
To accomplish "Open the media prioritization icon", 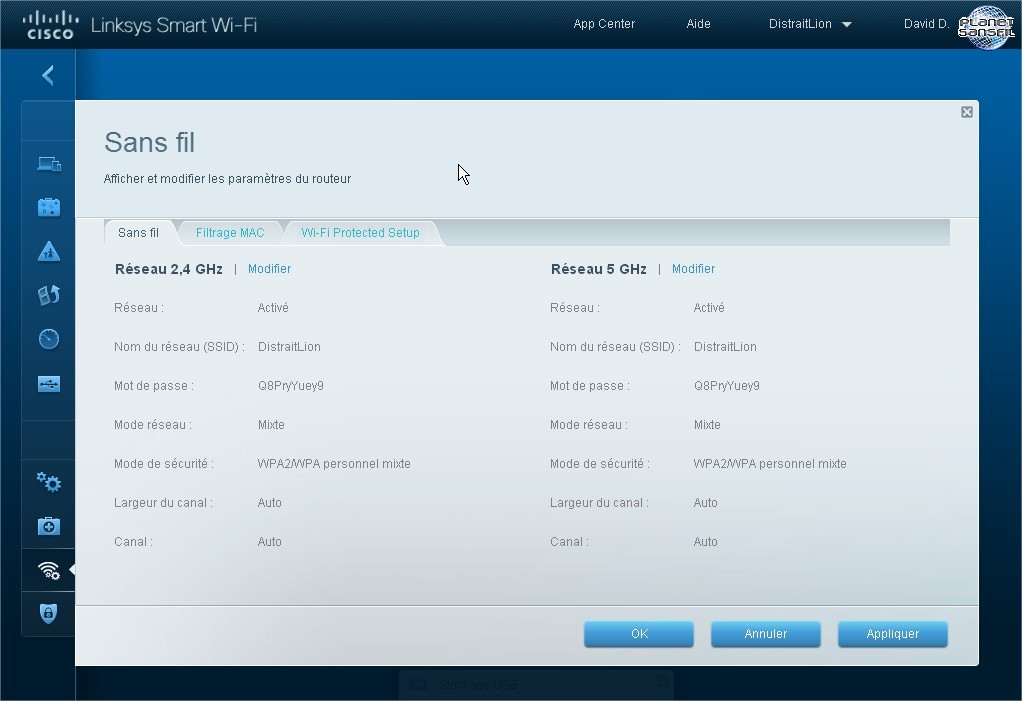I will (x=49, y=295).
